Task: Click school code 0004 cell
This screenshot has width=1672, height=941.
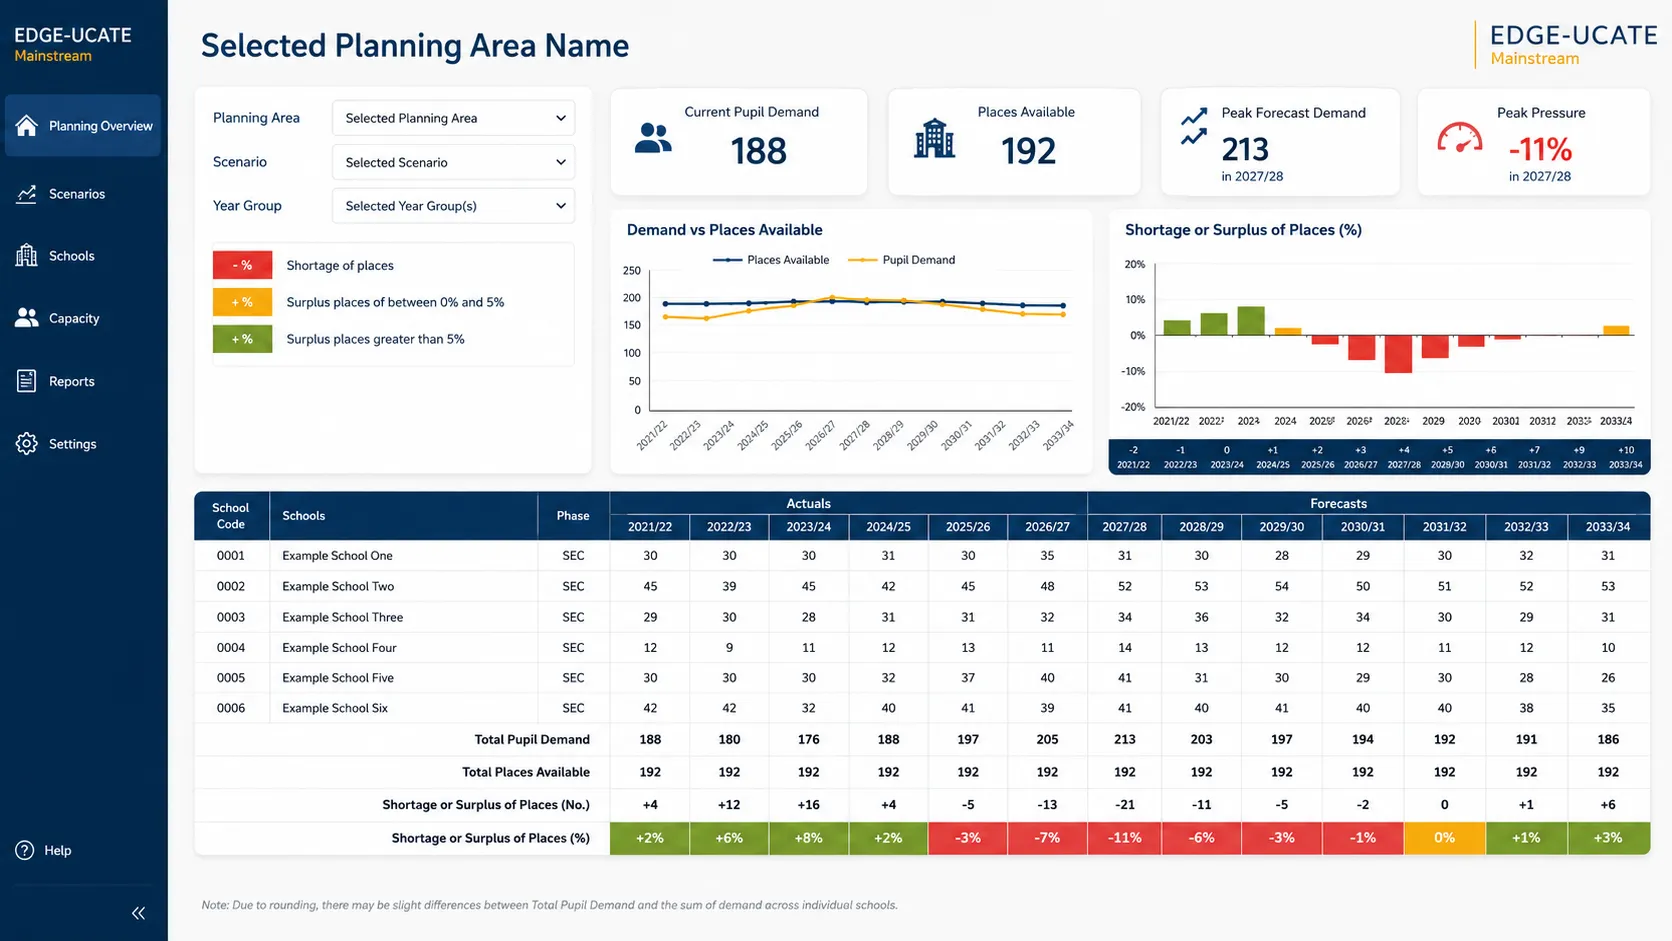Action: (x=231, y=648)
